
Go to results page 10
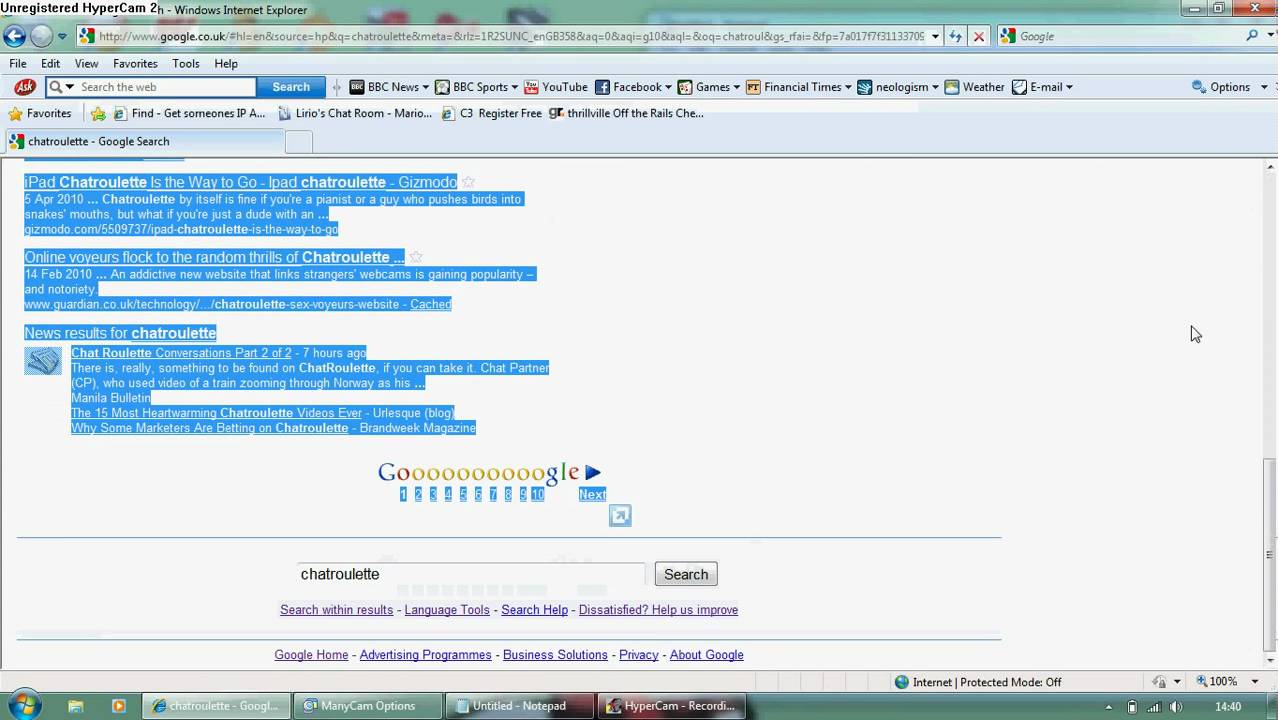click(537, 494)
